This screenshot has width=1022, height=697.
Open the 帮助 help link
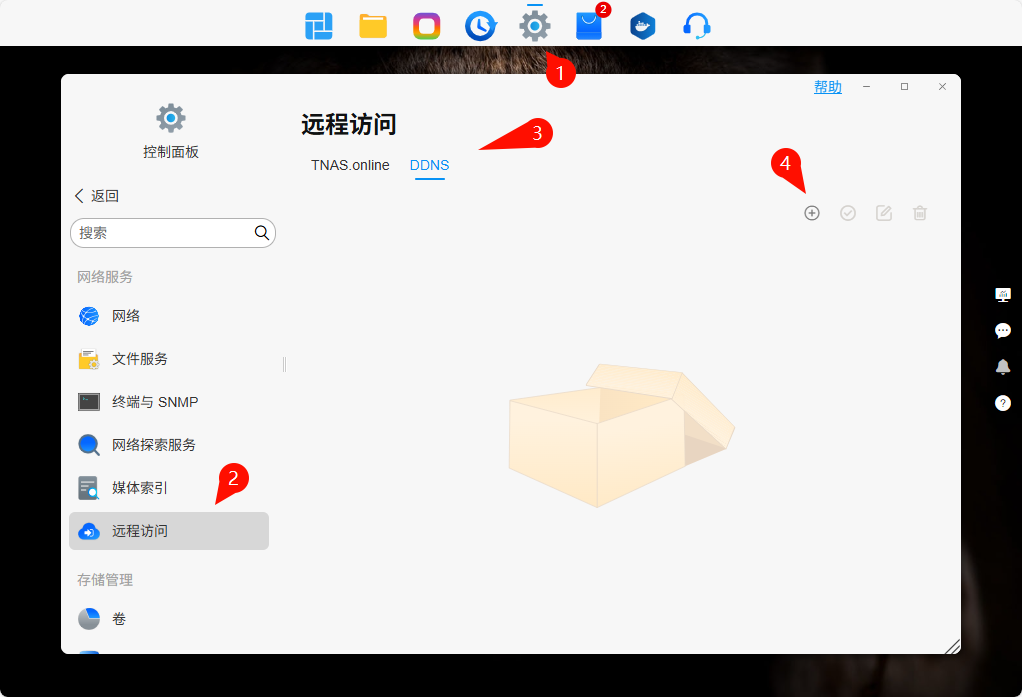[x=828, y=87]
